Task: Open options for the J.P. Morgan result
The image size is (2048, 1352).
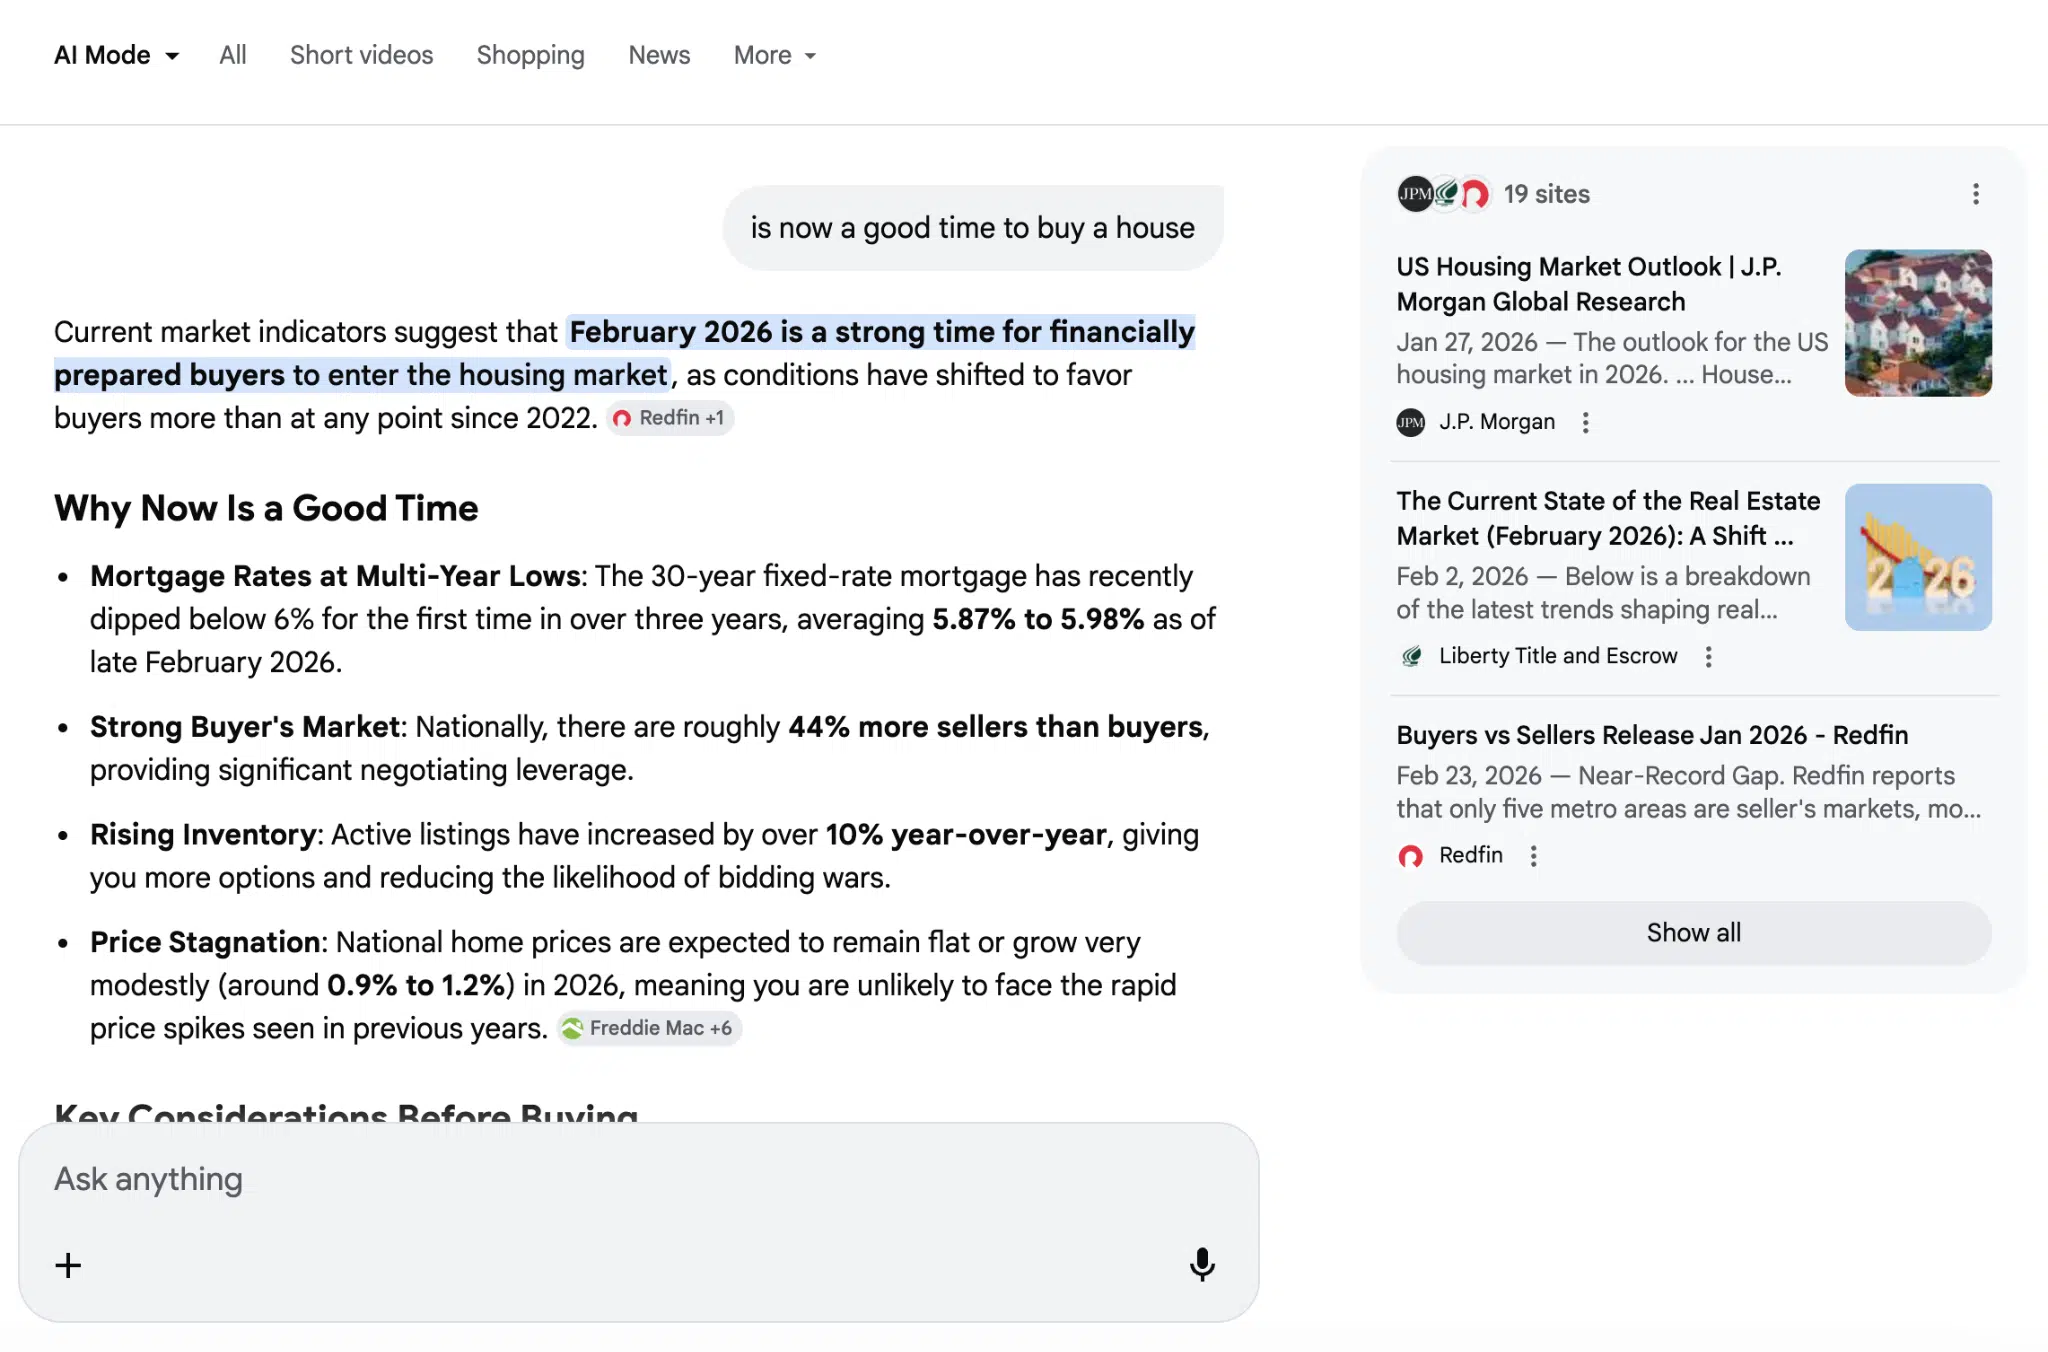Action: pos(1585,422)
